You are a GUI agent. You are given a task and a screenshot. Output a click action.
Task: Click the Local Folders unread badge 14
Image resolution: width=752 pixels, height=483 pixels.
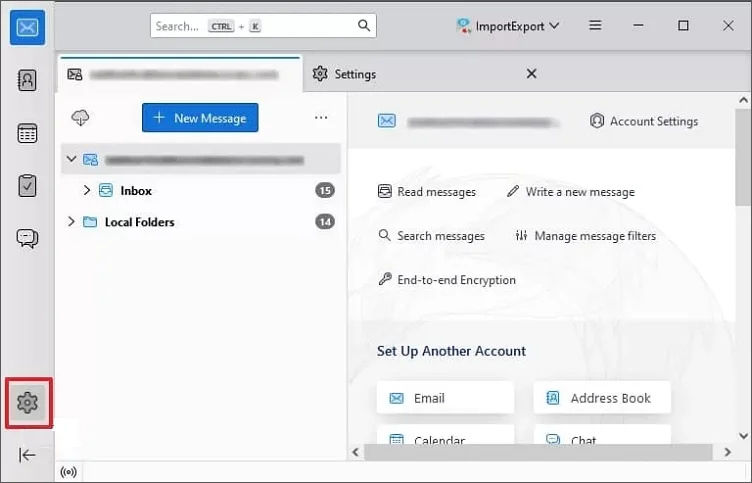(x=325, y=222)
